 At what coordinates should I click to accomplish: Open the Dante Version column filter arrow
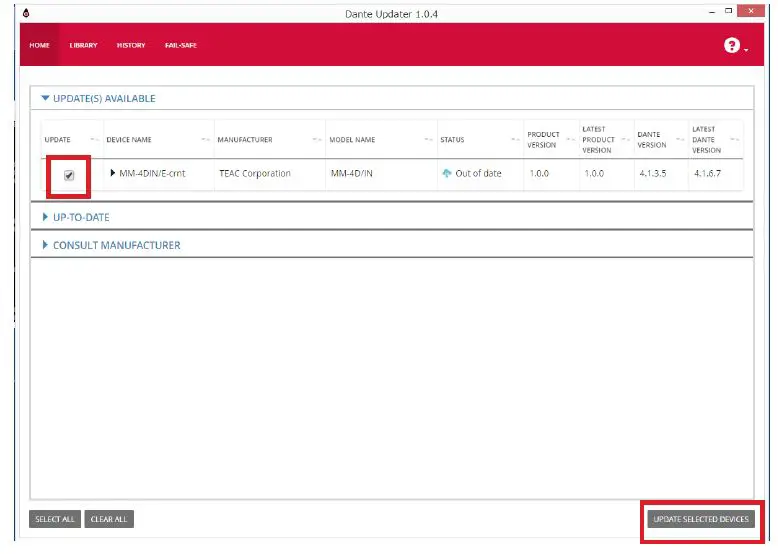pyautogui.click(x=680, y=139)
